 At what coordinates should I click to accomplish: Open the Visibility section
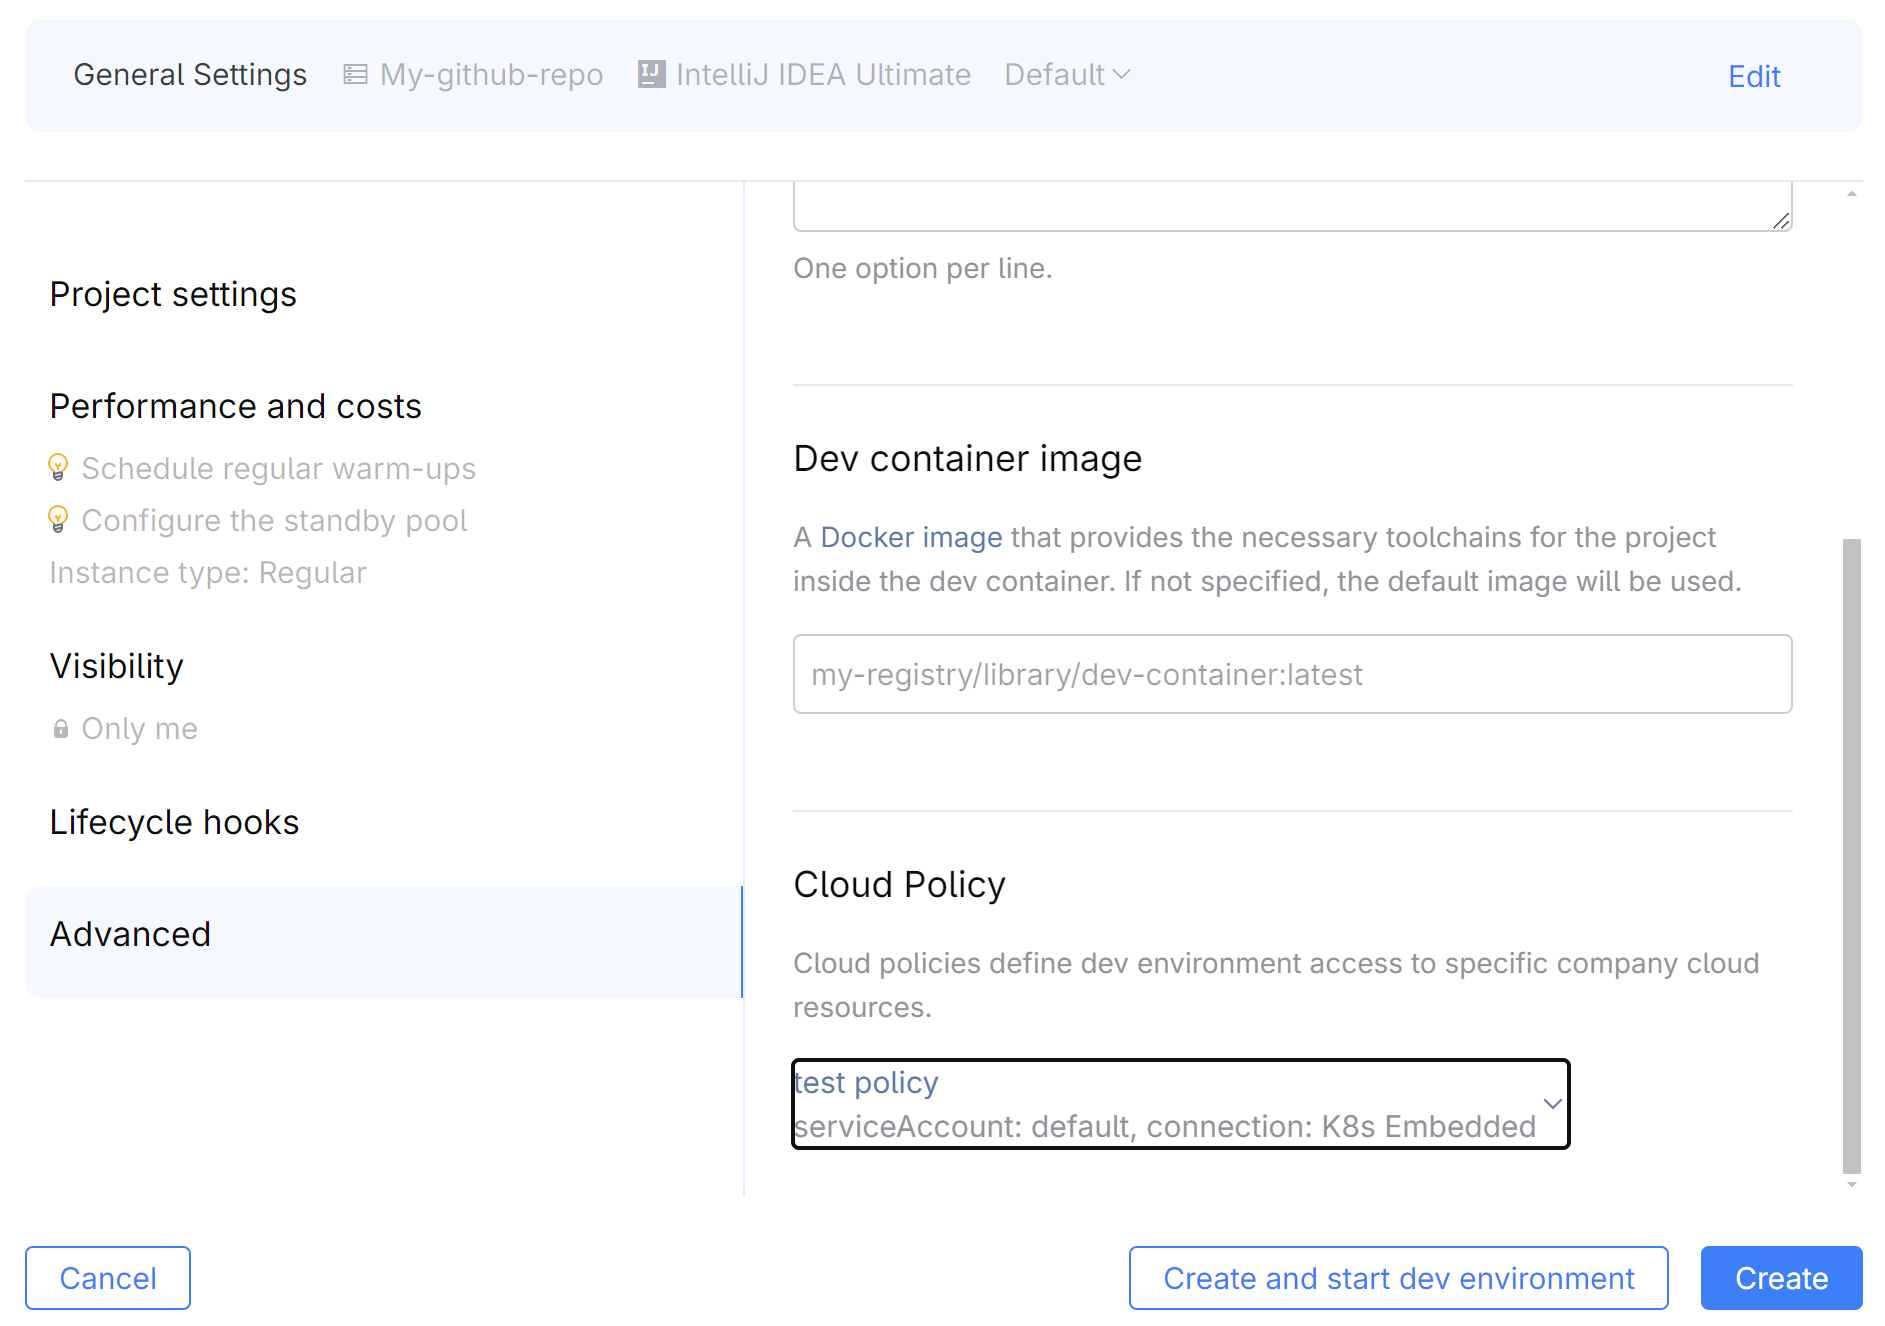tap(116, 665)
